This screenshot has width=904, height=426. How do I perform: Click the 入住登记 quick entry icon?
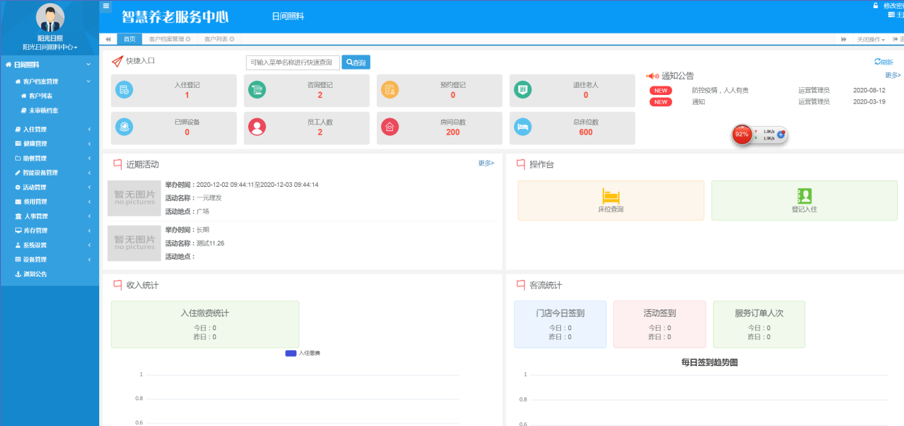pos(124,90)
